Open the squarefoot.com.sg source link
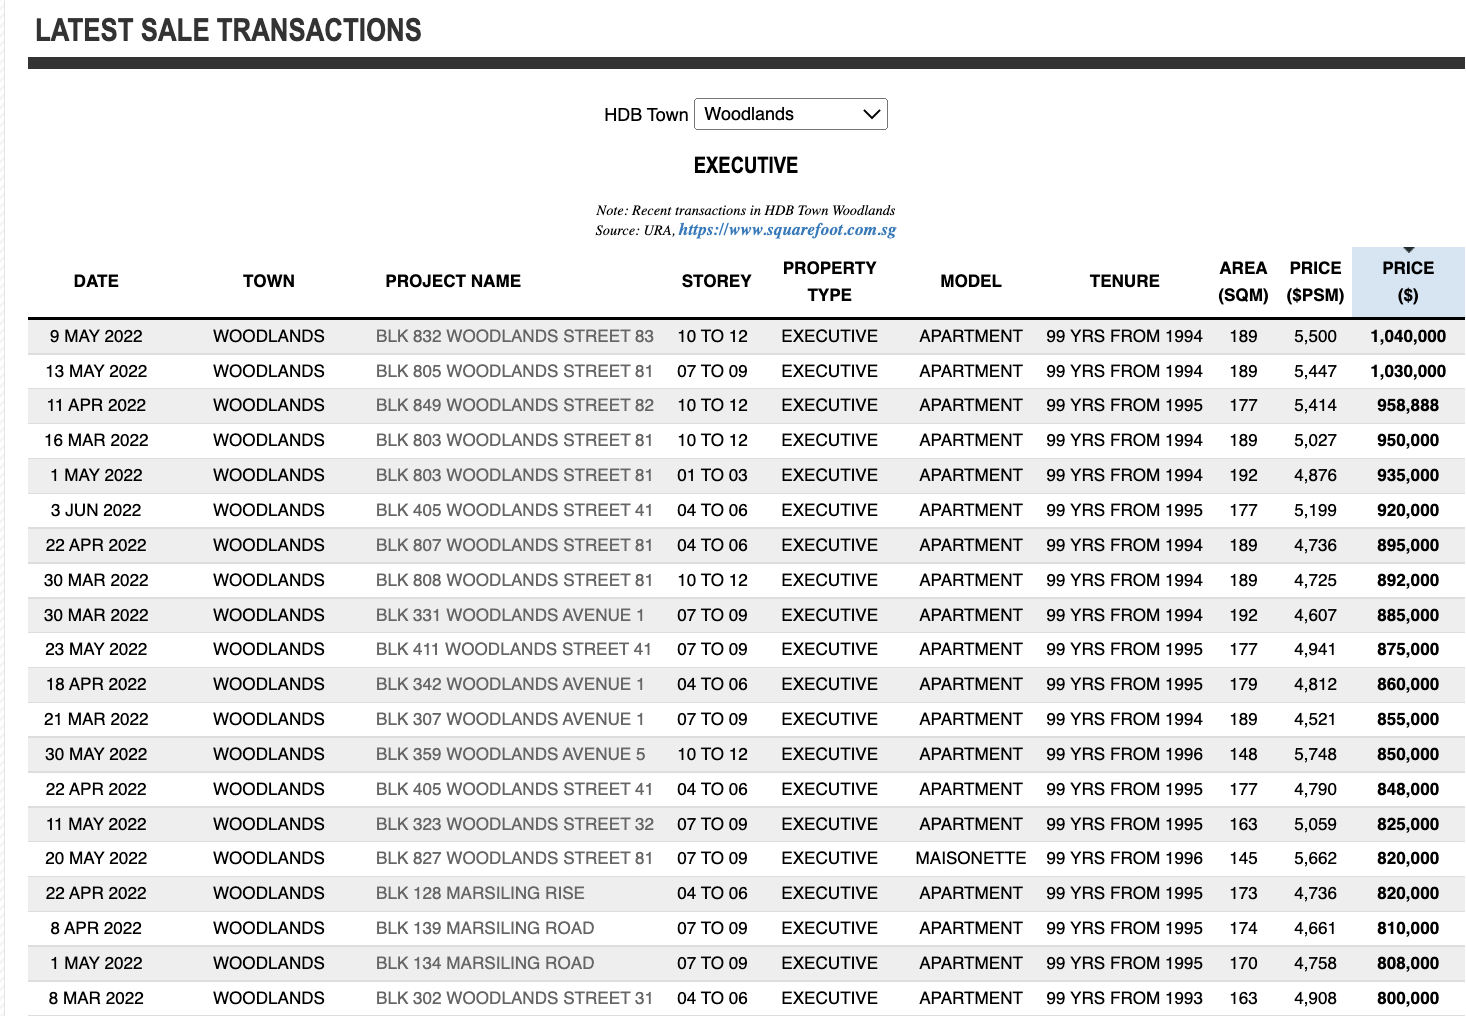 786,230
